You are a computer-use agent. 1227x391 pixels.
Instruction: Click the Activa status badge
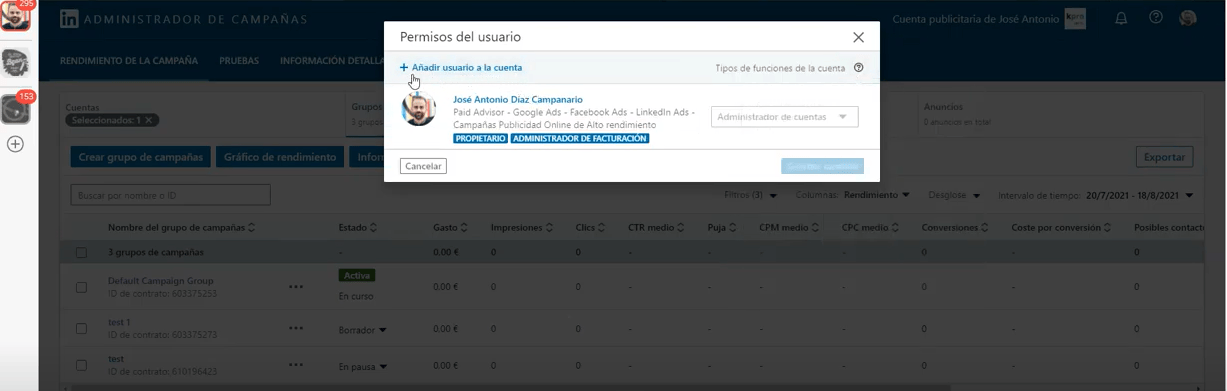(357, 275)
